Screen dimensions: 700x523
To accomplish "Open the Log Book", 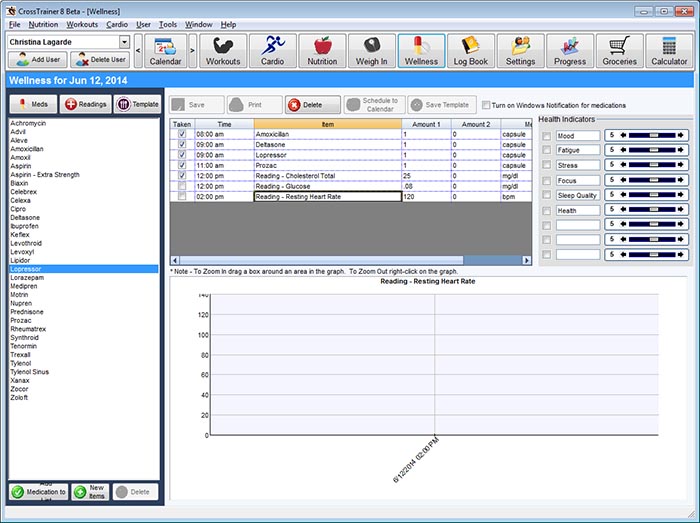I will [471, 51].
